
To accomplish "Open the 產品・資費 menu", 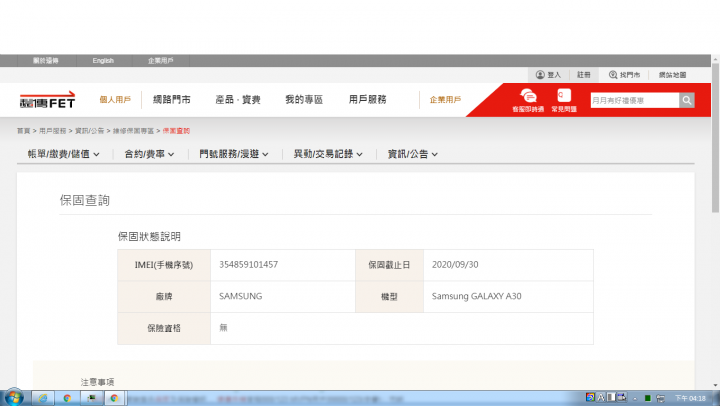I will pyautogui.click(x=238, y=100).
